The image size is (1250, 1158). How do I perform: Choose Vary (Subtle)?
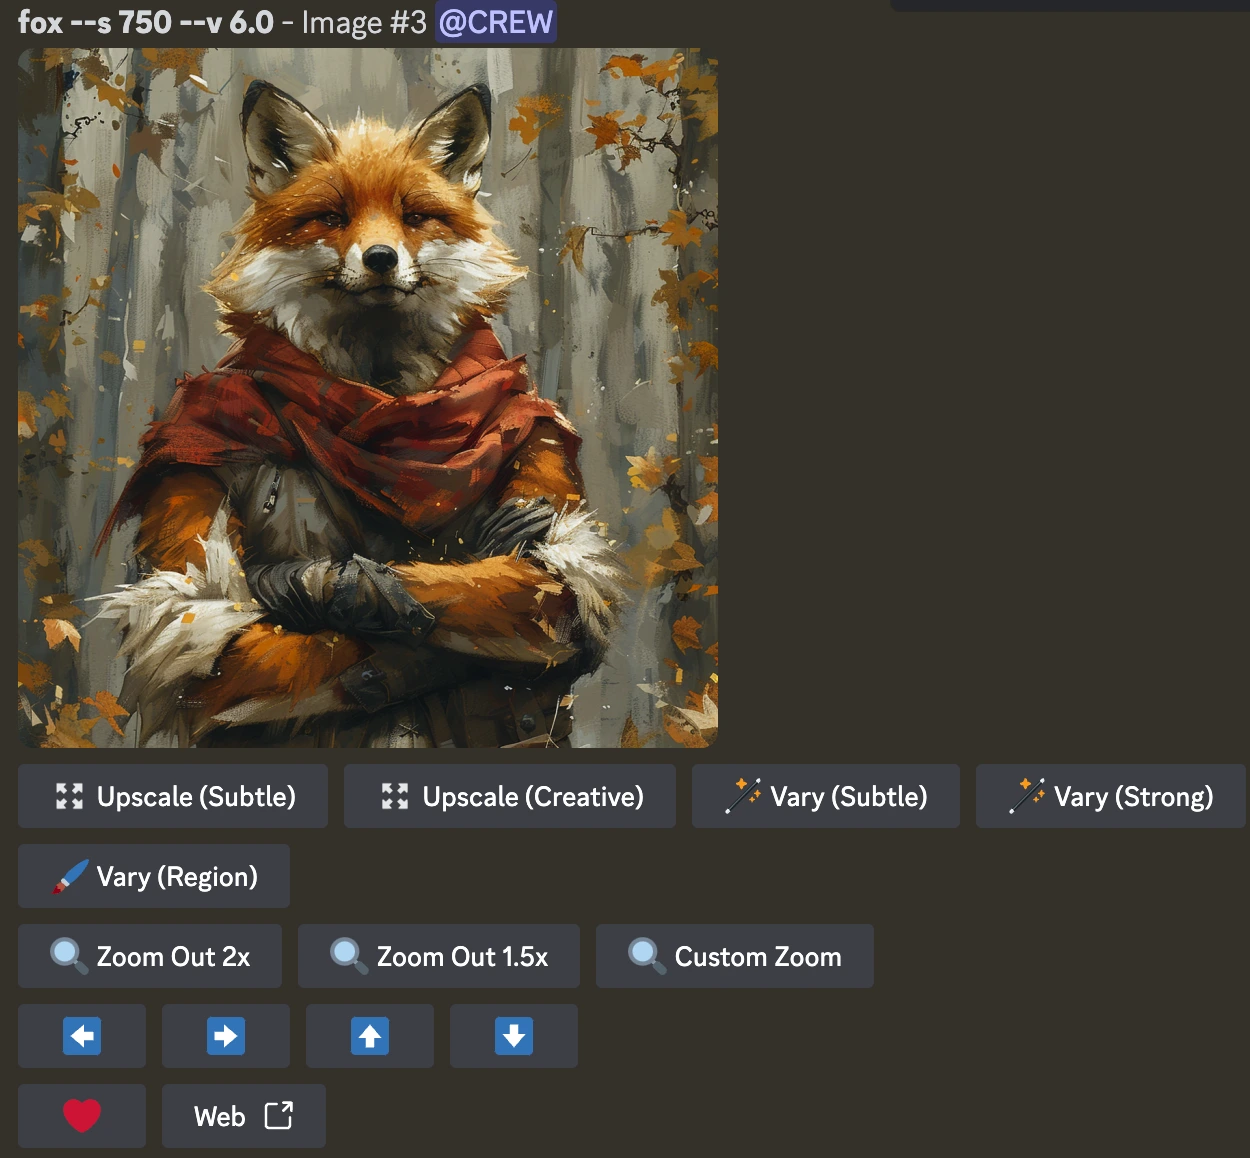(826, 796)
